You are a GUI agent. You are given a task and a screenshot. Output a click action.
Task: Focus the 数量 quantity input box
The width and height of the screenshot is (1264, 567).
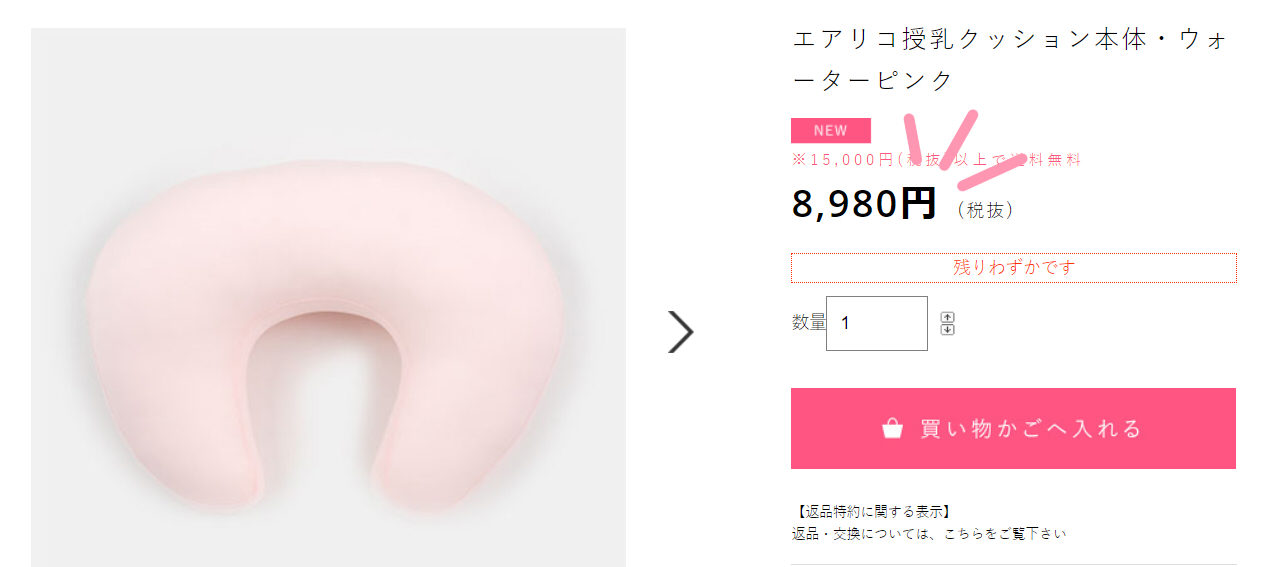[877, 323]
